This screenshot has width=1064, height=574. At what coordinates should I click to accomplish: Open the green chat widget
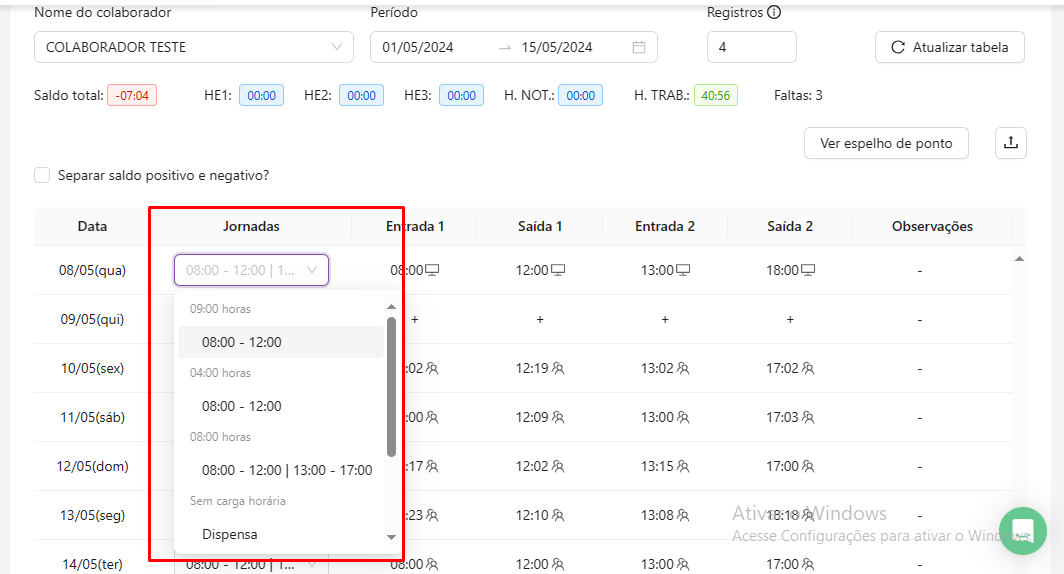pos(1022,530)
